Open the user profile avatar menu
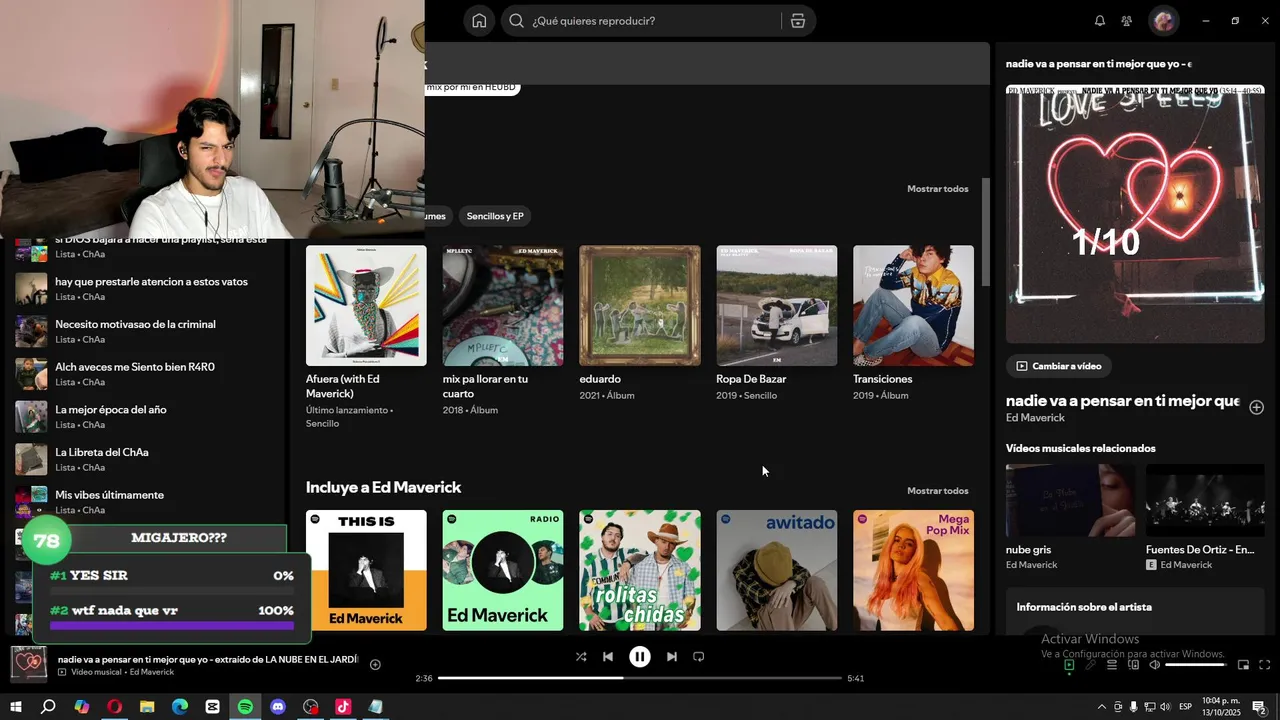Image resolution: width=1280 pixels, height=720 pixels. coord(1163,21)
